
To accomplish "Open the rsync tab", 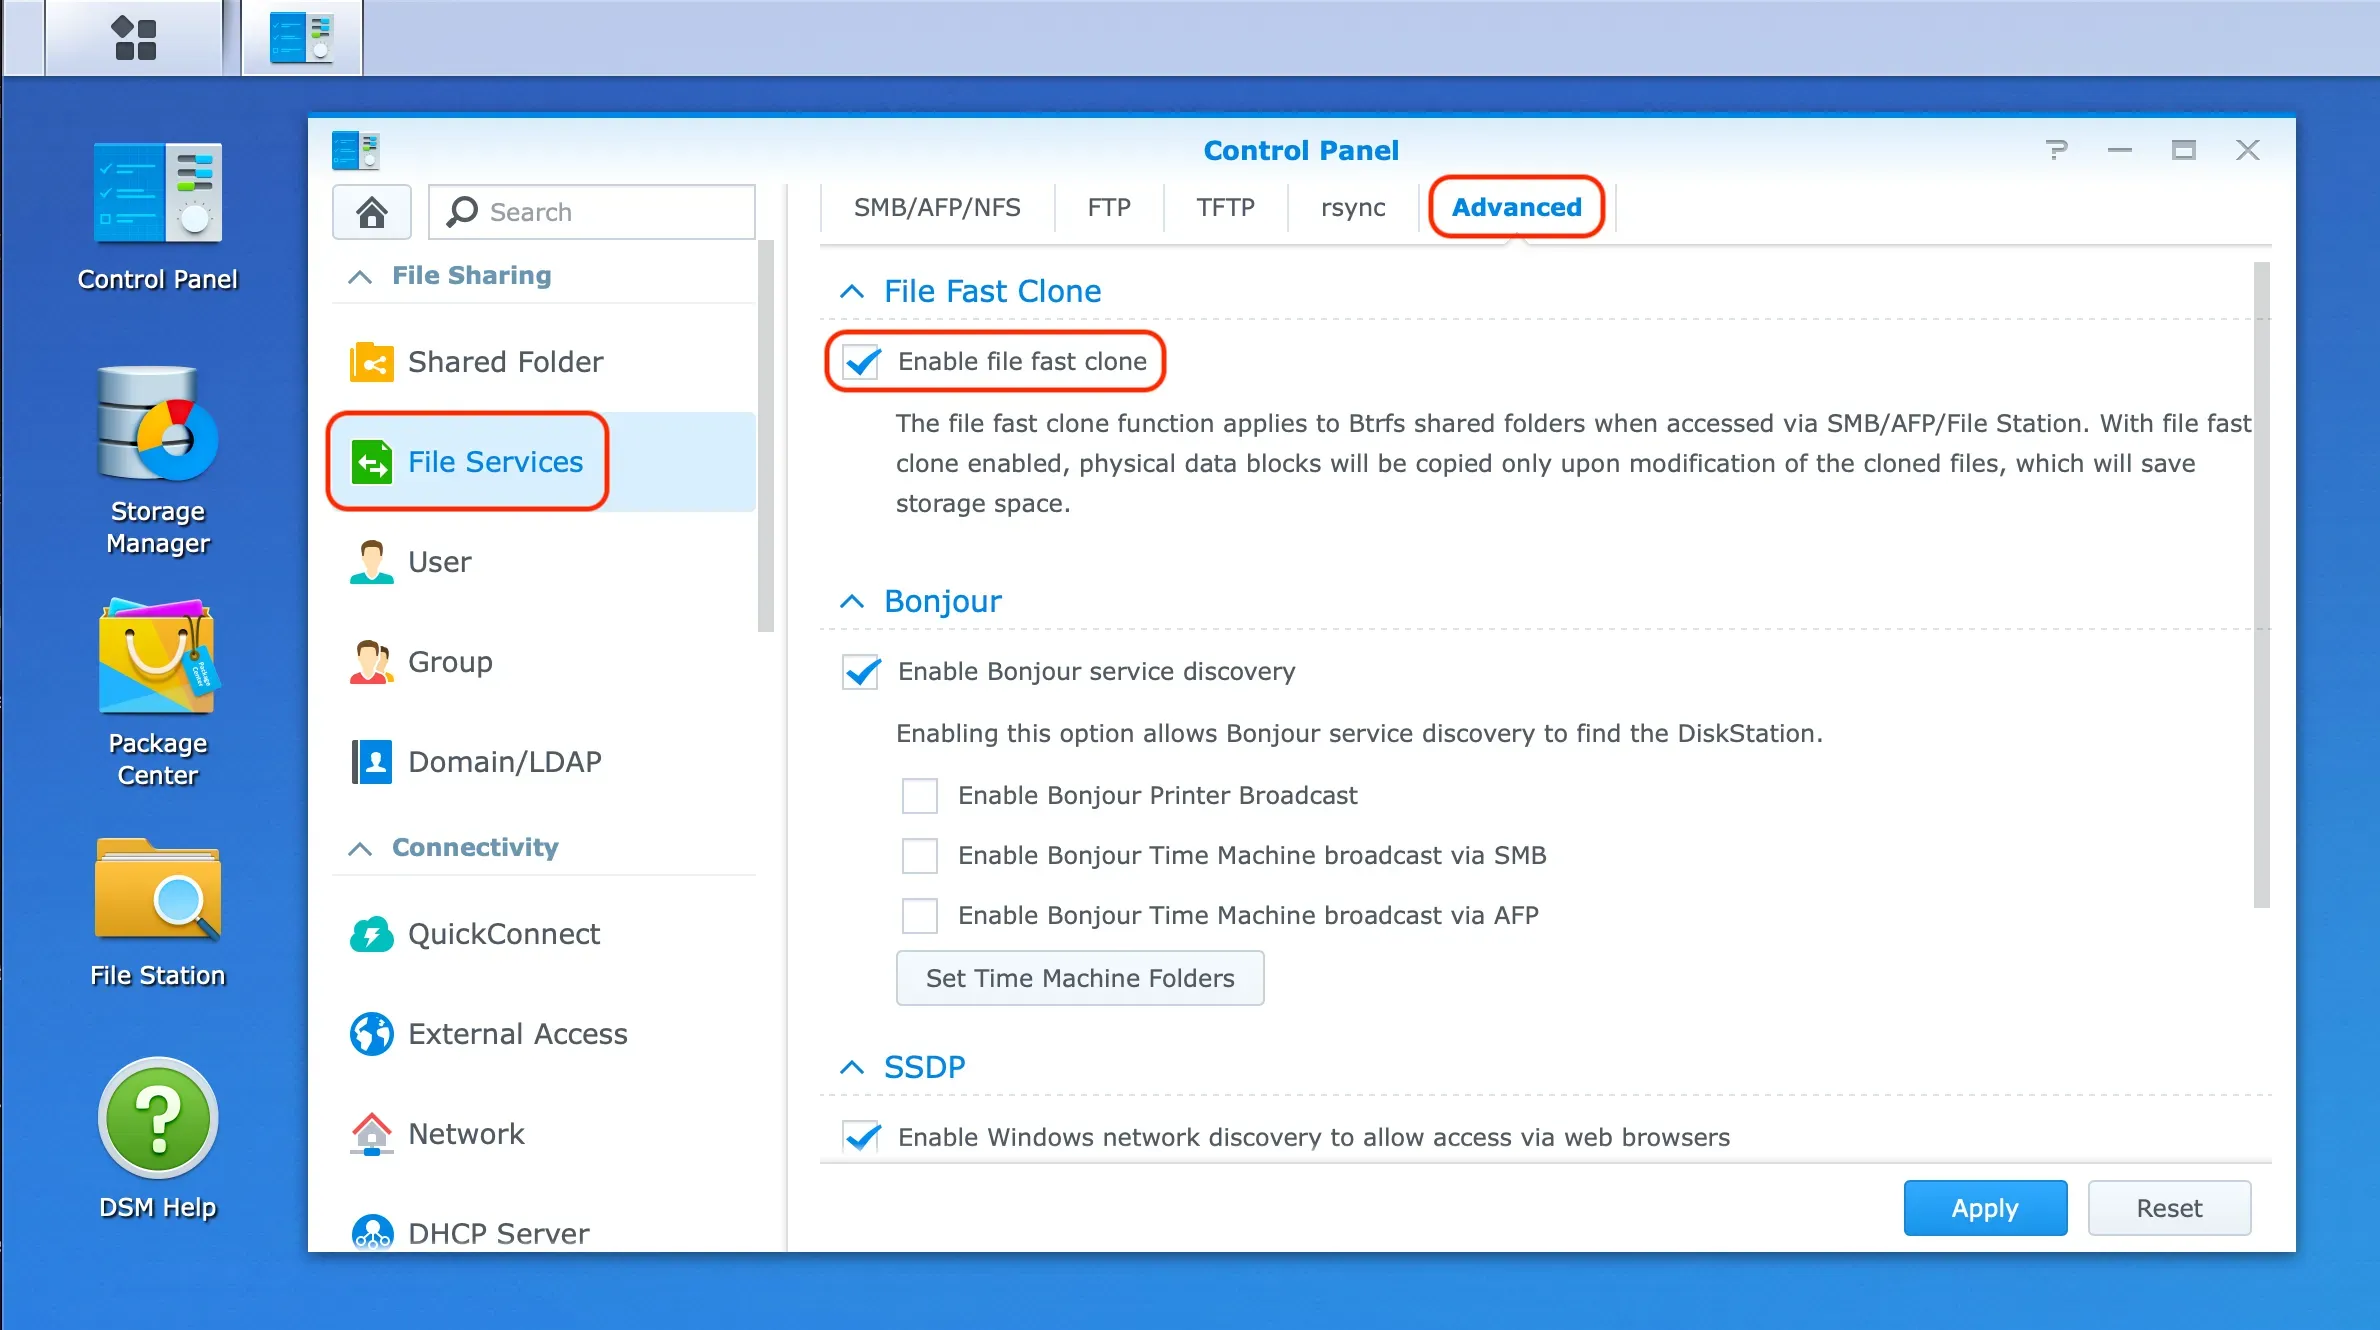I will click(1353, 207).
